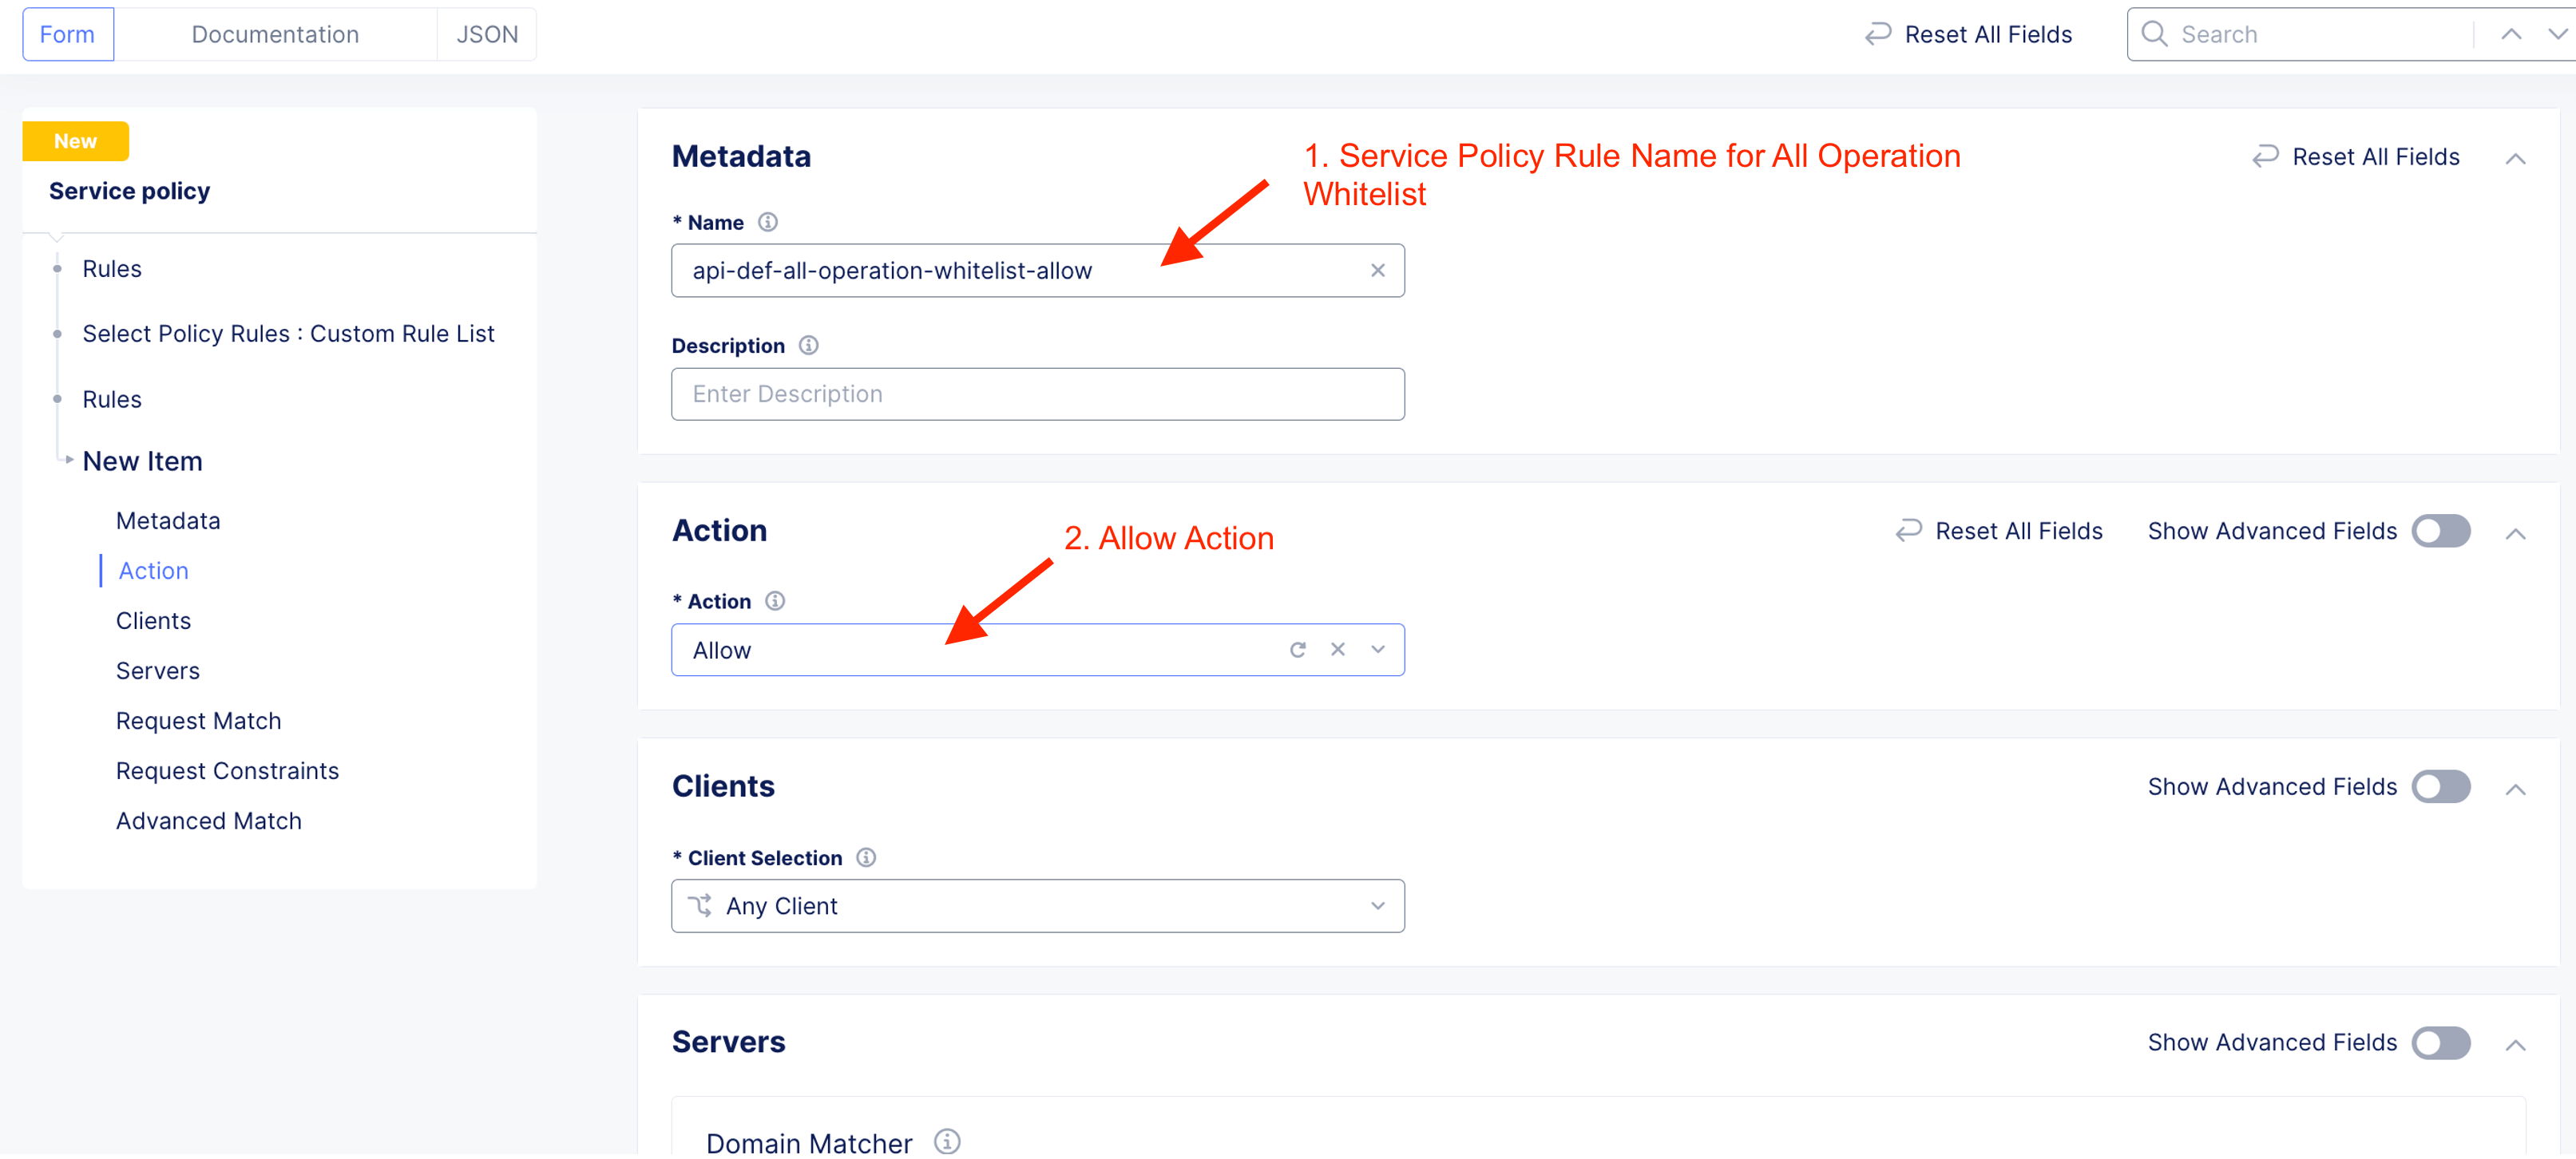This screenshot has height=1159, width=2576.
Task: Clear the Name field with X icon
Action: pos(1377,270)
